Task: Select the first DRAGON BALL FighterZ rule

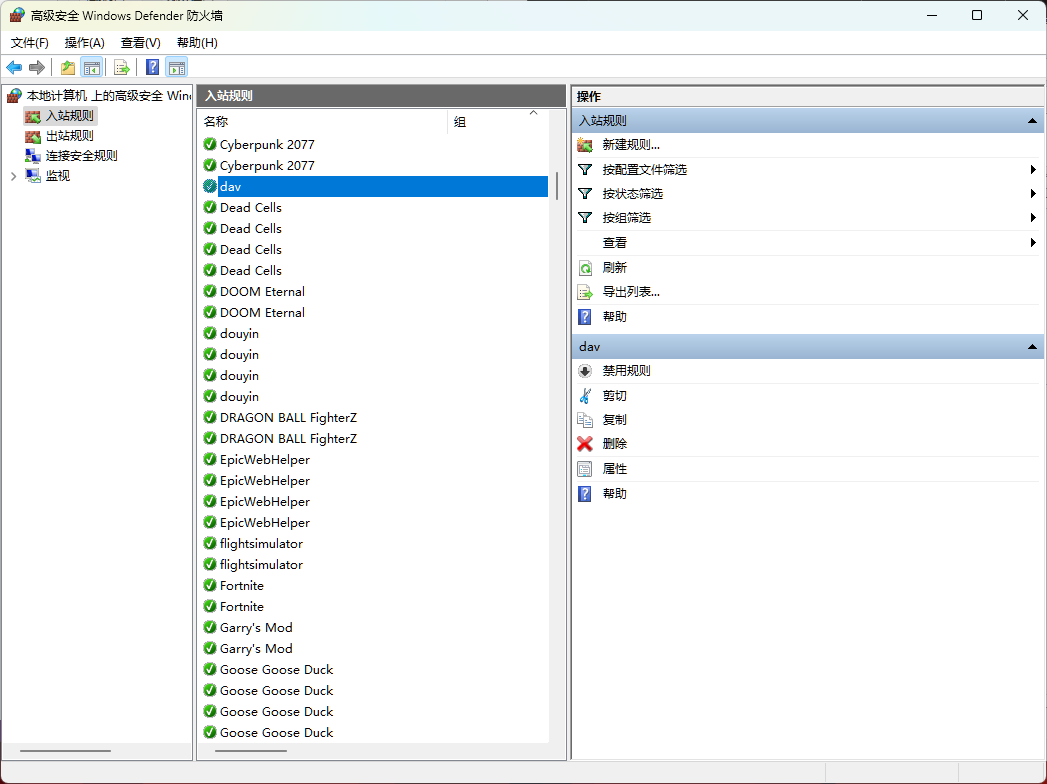Action: (288, 418)
